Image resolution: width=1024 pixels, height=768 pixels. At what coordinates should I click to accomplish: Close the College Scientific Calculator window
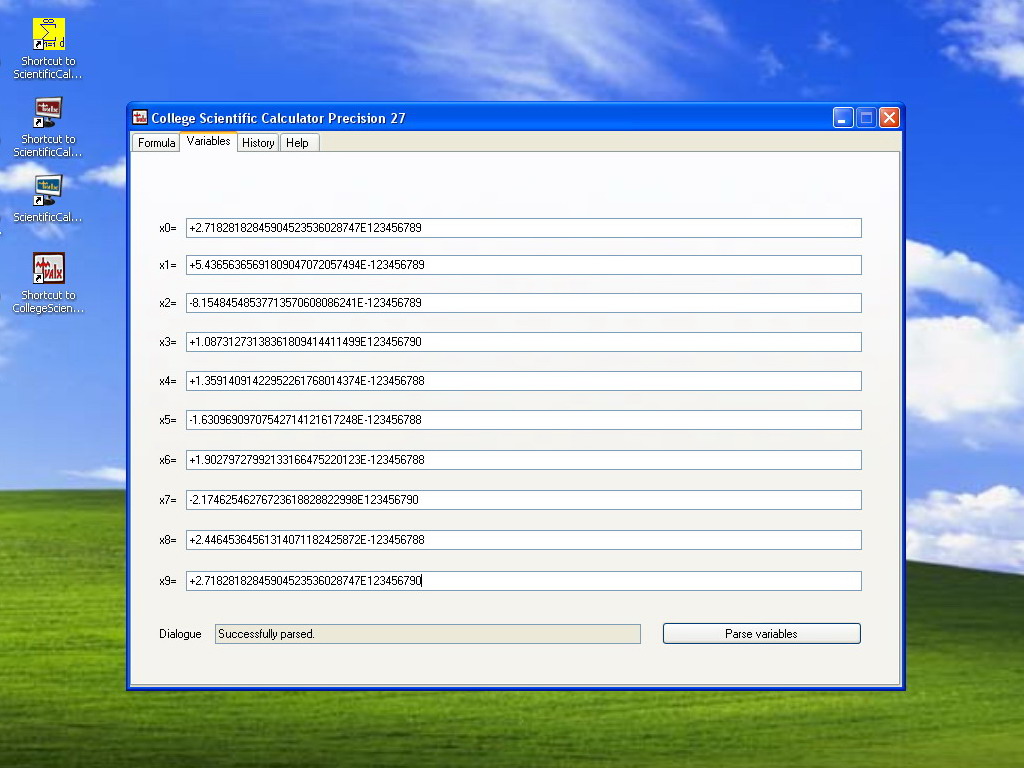pyautogui.click(x=889, y=118)
